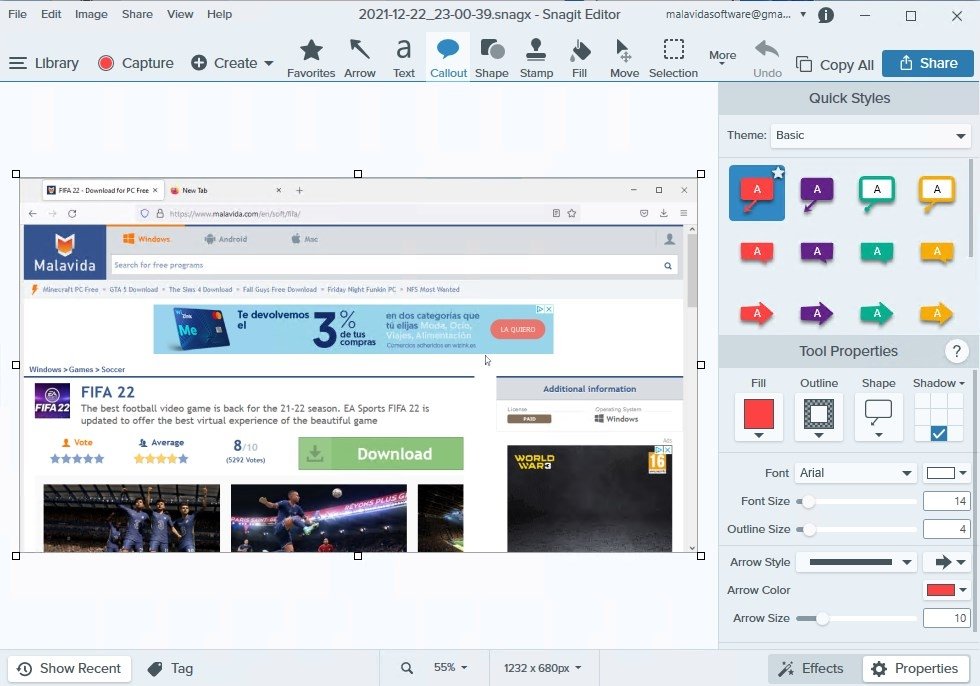
Task: Toggle the Show Recent tray
Action: click(x=69, y=669)
